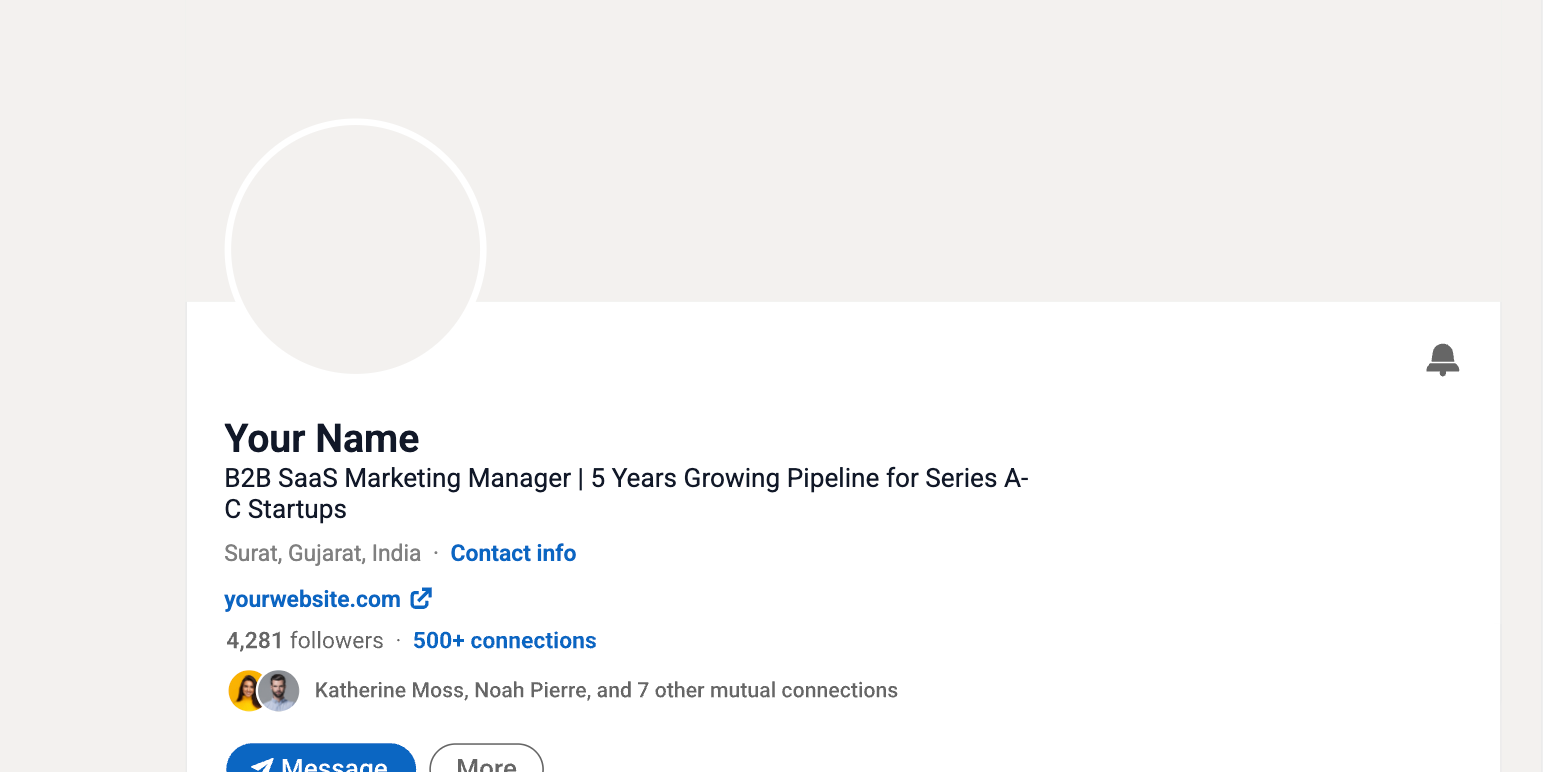Click 'C Startups' on headline's second line
Screen dimensions: 1546x772
(x=285, y=509)
